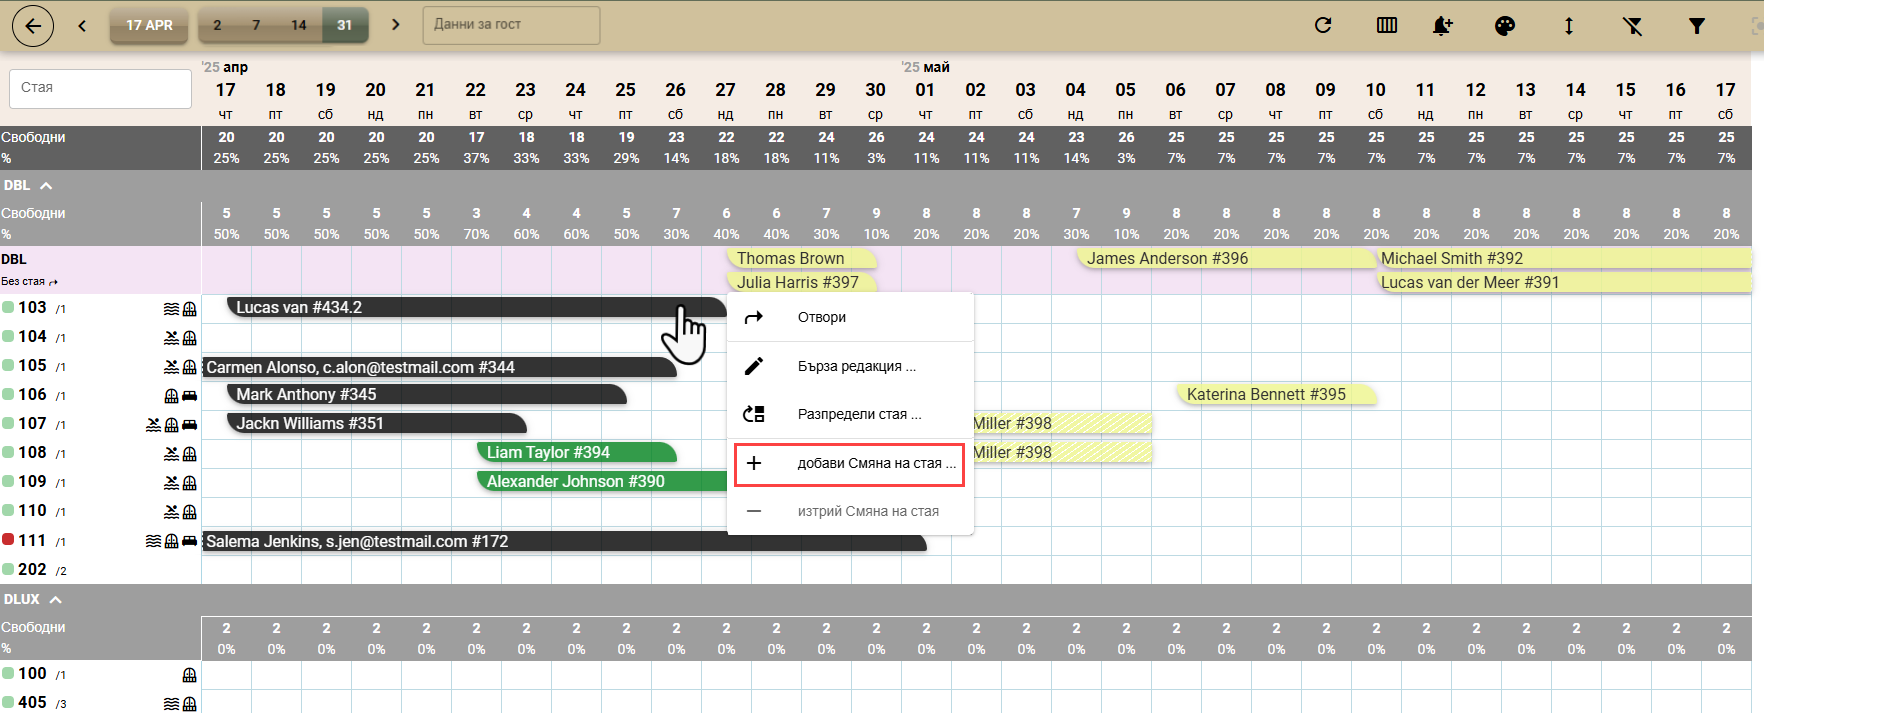The height and width of the screenshot is (713, 1885).
Task: Open the add notification bell
Action: 1442,26
